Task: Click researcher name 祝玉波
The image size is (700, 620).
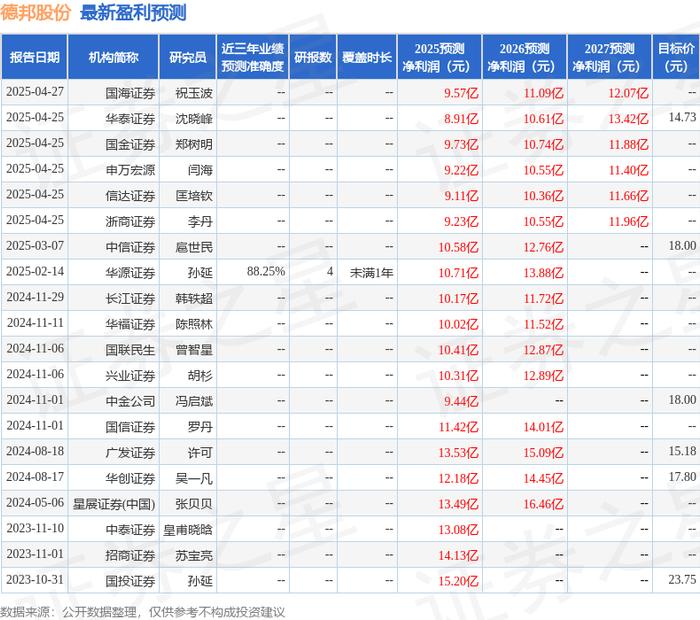Action: tap(194, 93)
